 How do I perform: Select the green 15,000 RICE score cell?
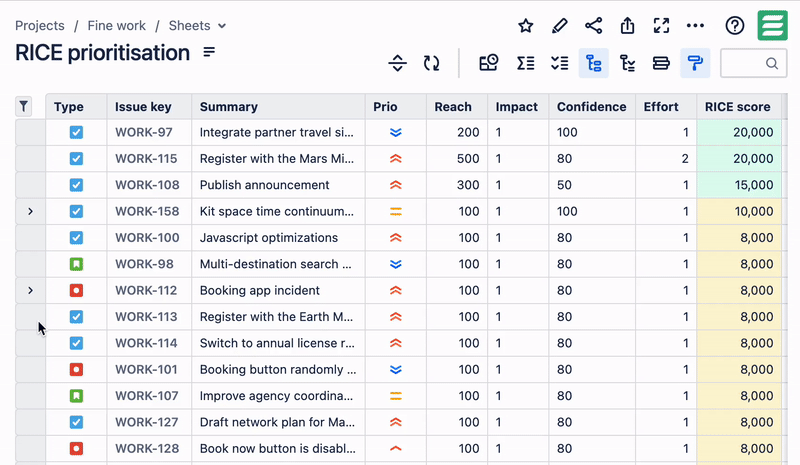pyautogui.click(x=739, y=185)
